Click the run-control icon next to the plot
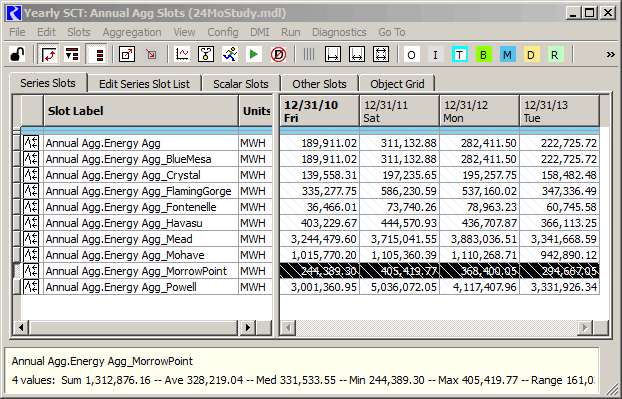Viewport: 622px width, 399px height. [206, 54]
